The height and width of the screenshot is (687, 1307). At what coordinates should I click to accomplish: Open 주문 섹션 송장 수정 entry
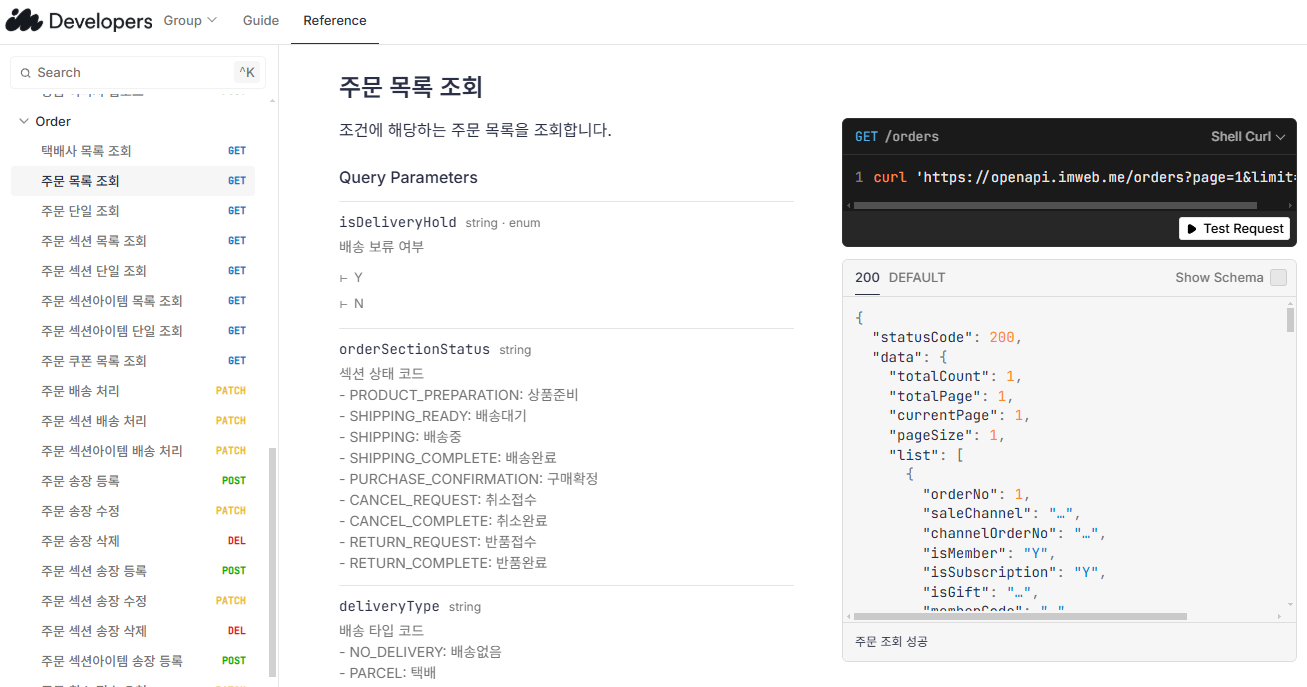[x=133, y=601]
